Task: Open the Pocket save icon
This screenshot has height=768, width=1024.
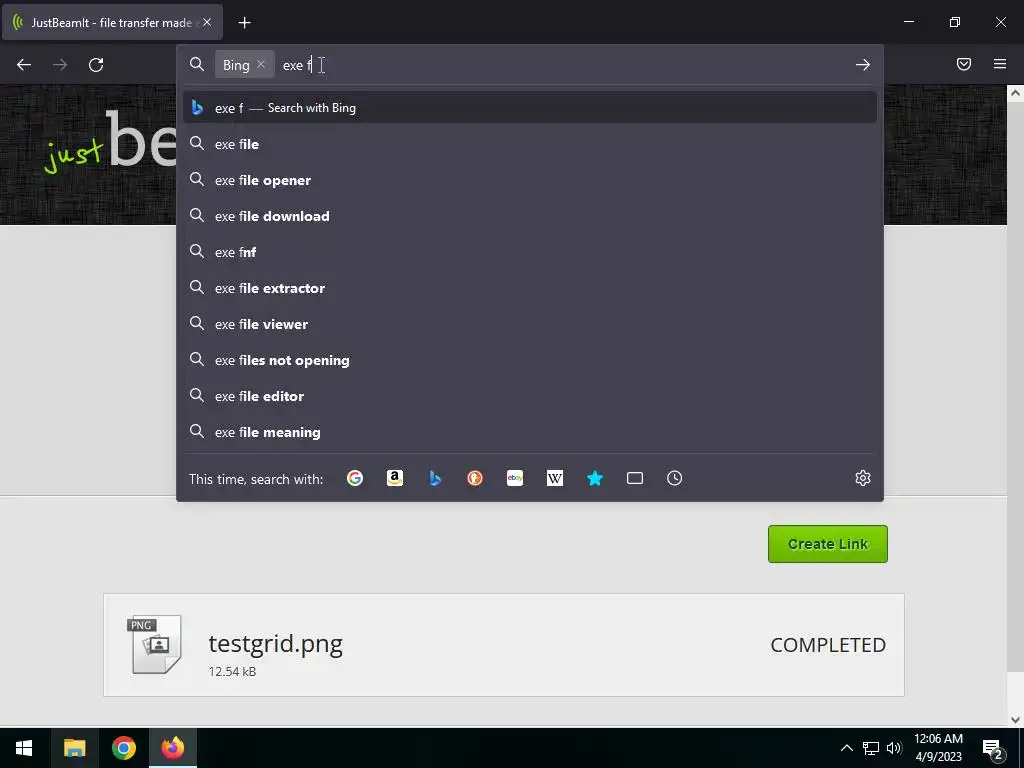Action: tap(964, 64)
